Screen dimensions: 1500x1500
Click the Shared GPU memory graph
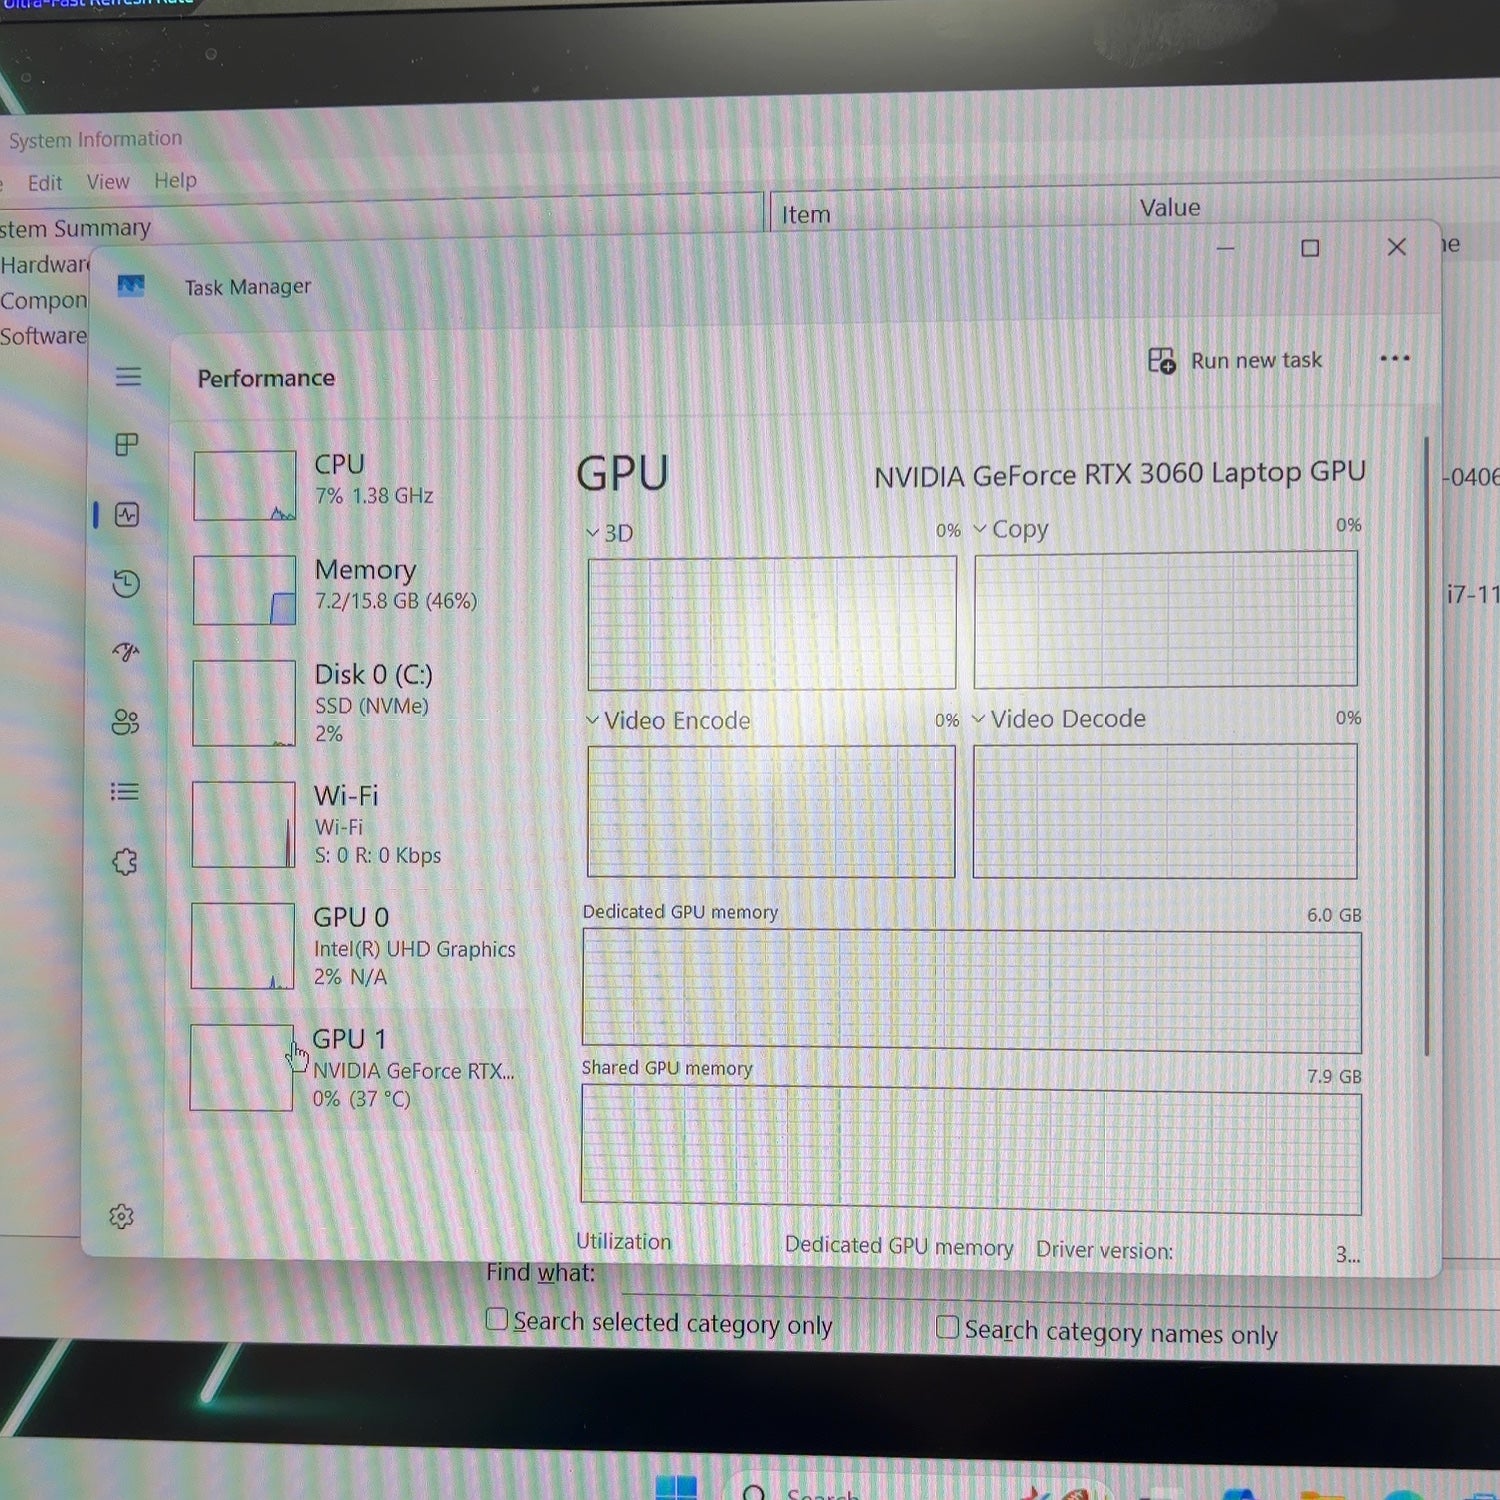(970, 1150)
